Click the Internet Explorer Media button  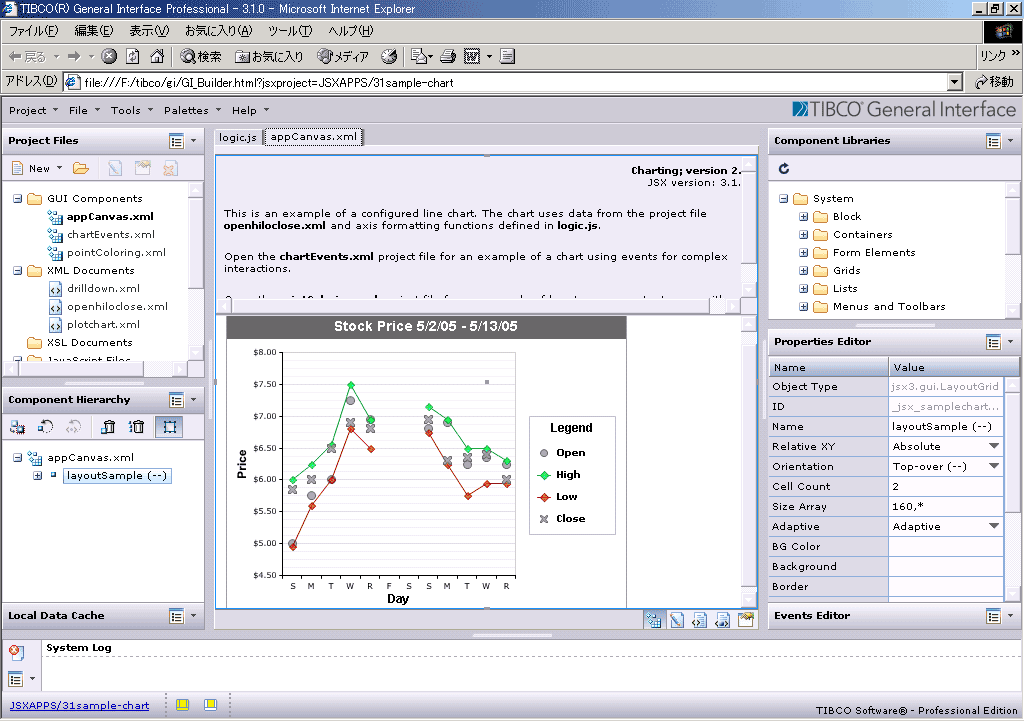point(343,56)
